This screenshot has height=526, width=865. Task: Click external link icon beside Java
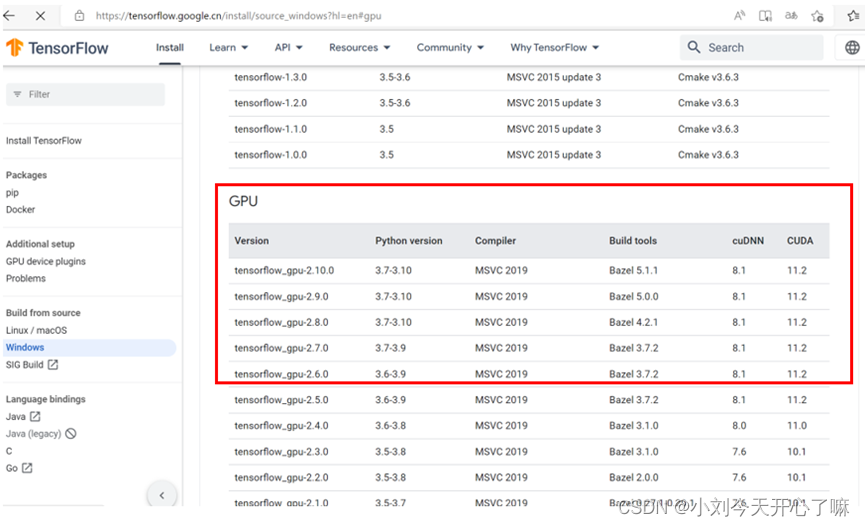[x=35, y=416]
